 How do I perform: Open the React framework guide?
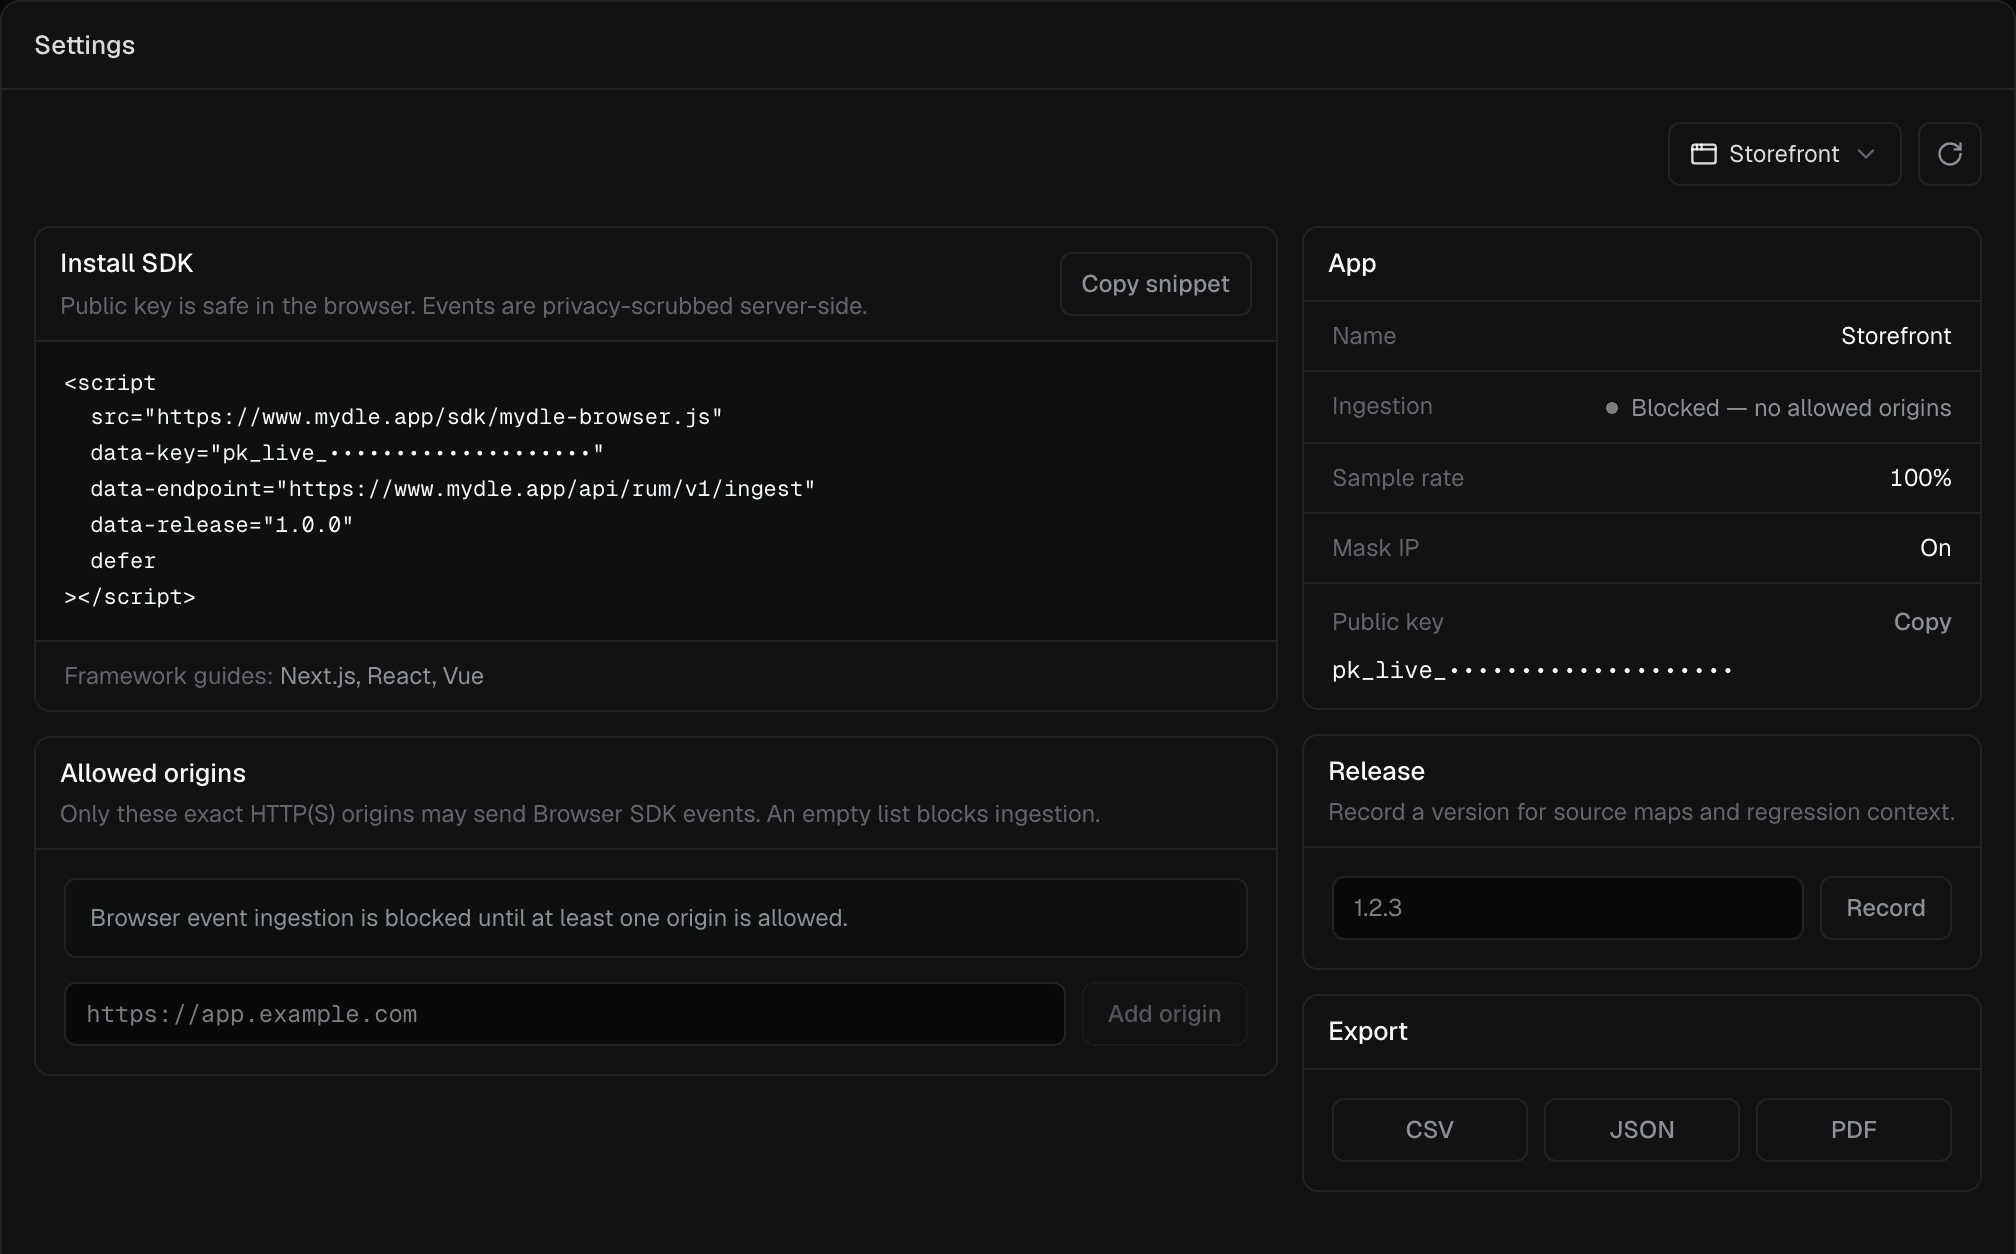pyautogui.click(x=398, y=676)
